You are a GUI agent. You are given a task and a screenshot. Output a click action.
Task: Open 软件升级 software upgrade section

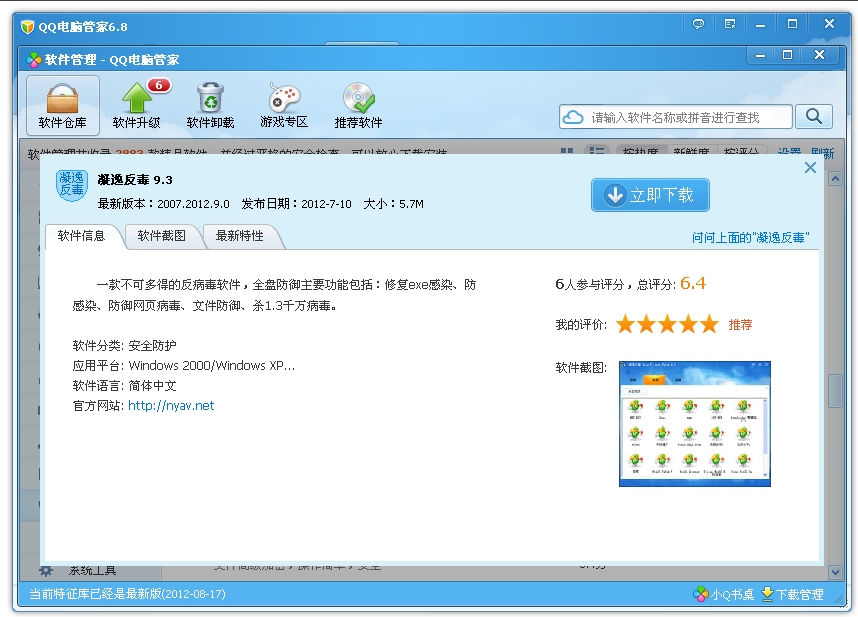tap(137, 106)
